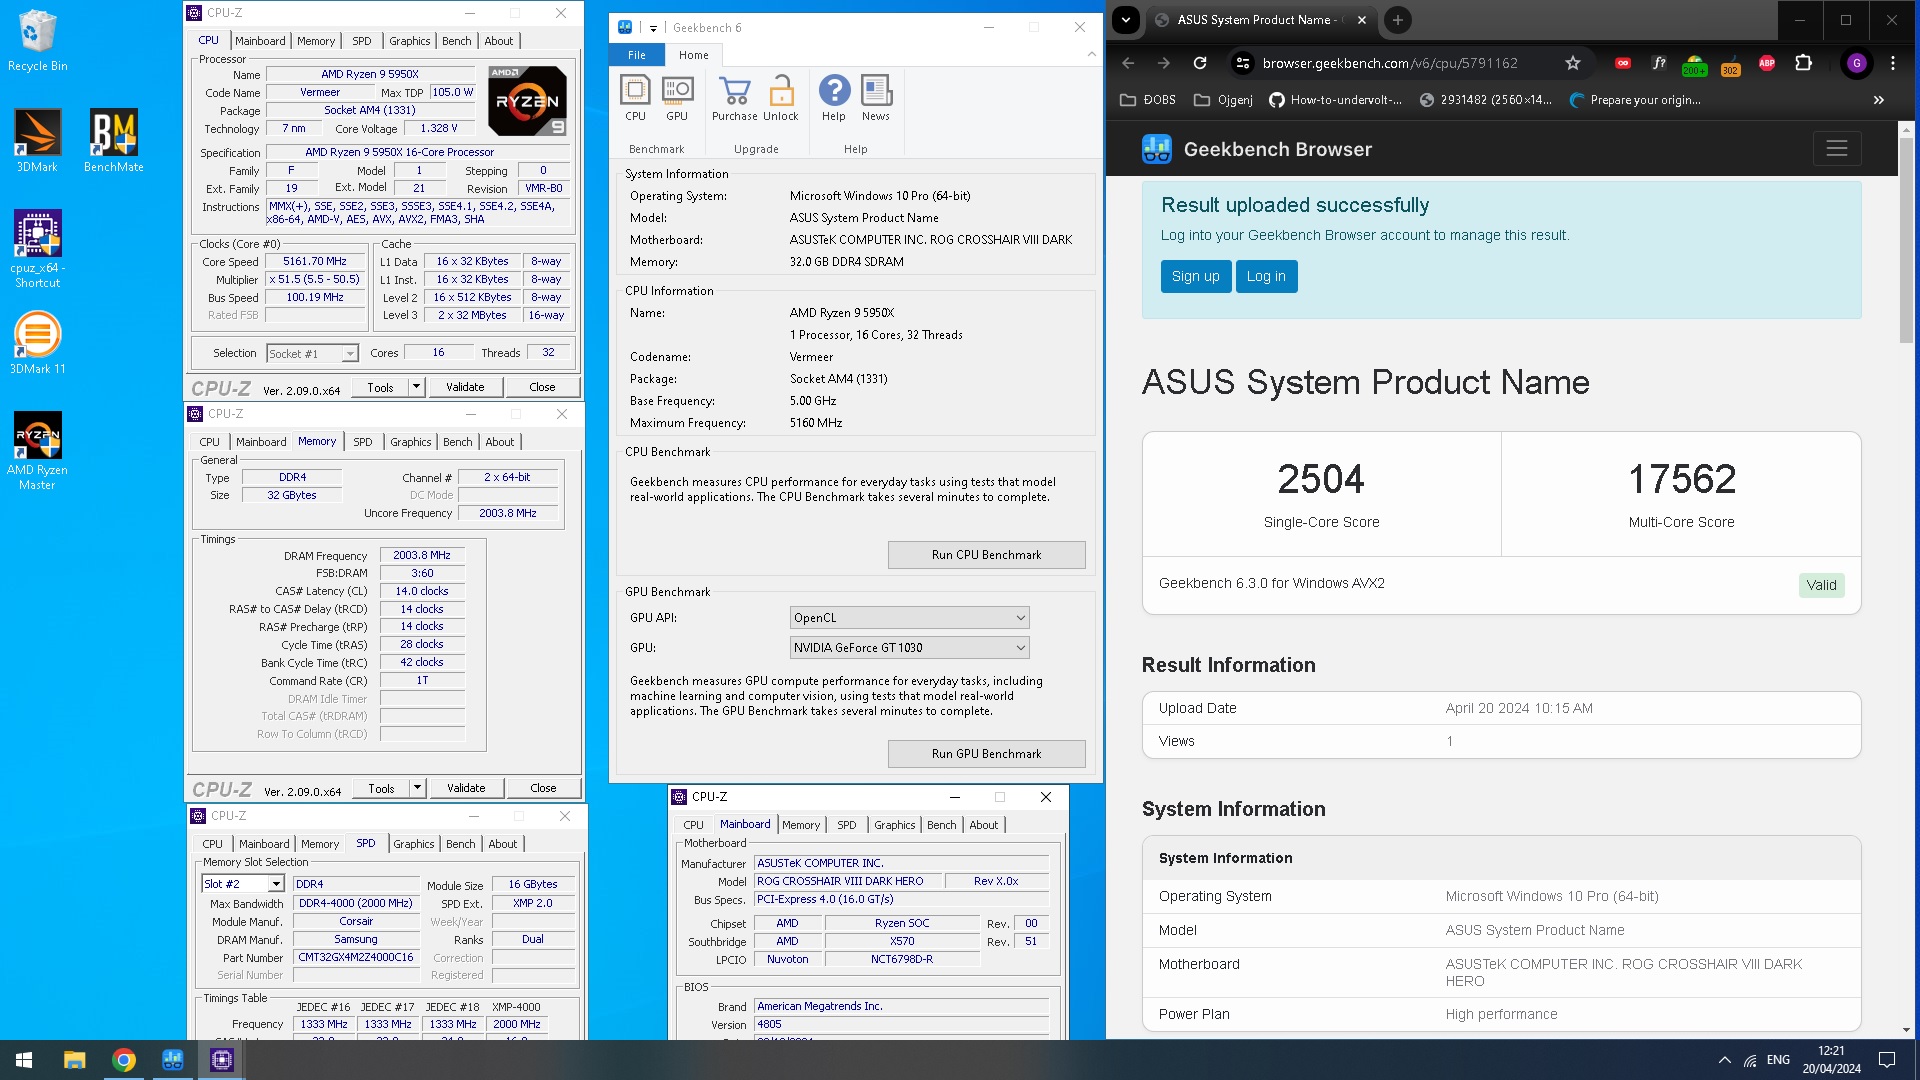Click the Chrome taskbar icon
1920x1080 pixels.
click(x=124, y=1060)
